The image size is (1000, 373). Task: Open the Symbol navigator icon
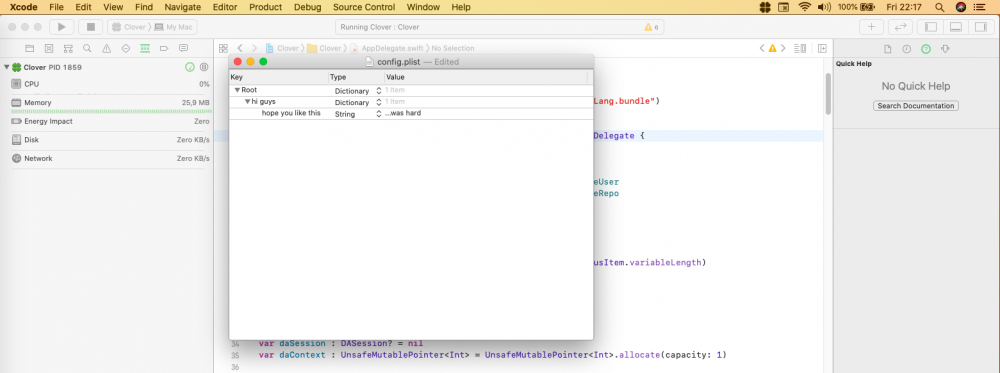point(68,48)
